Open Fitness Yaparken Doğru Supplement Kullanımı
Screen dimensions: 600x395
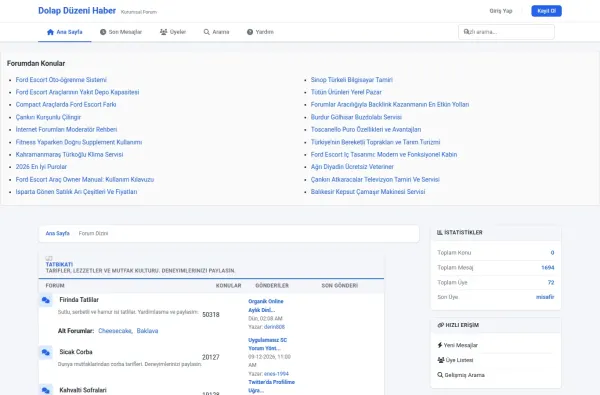tap(79, 142)
